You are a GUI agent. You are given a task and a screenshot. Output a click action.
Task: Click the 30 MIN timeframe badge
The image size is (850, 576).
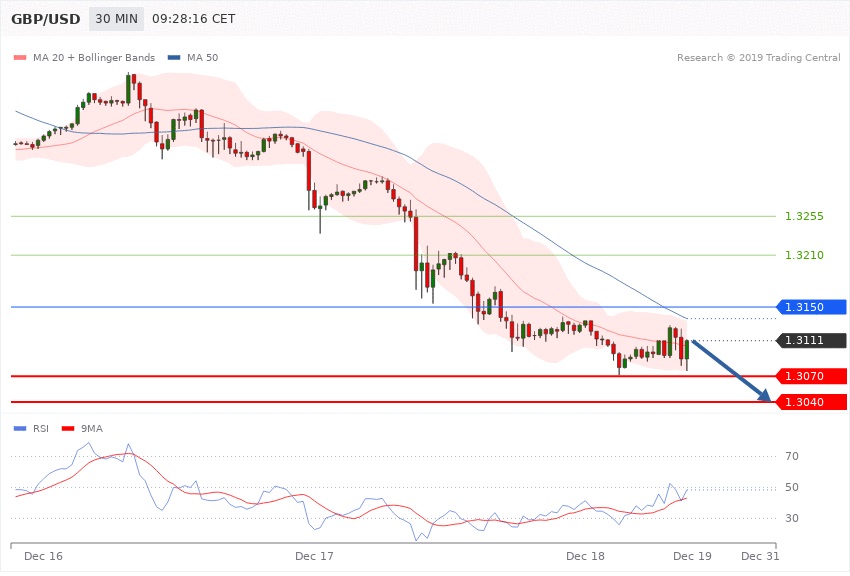[116, 19]
